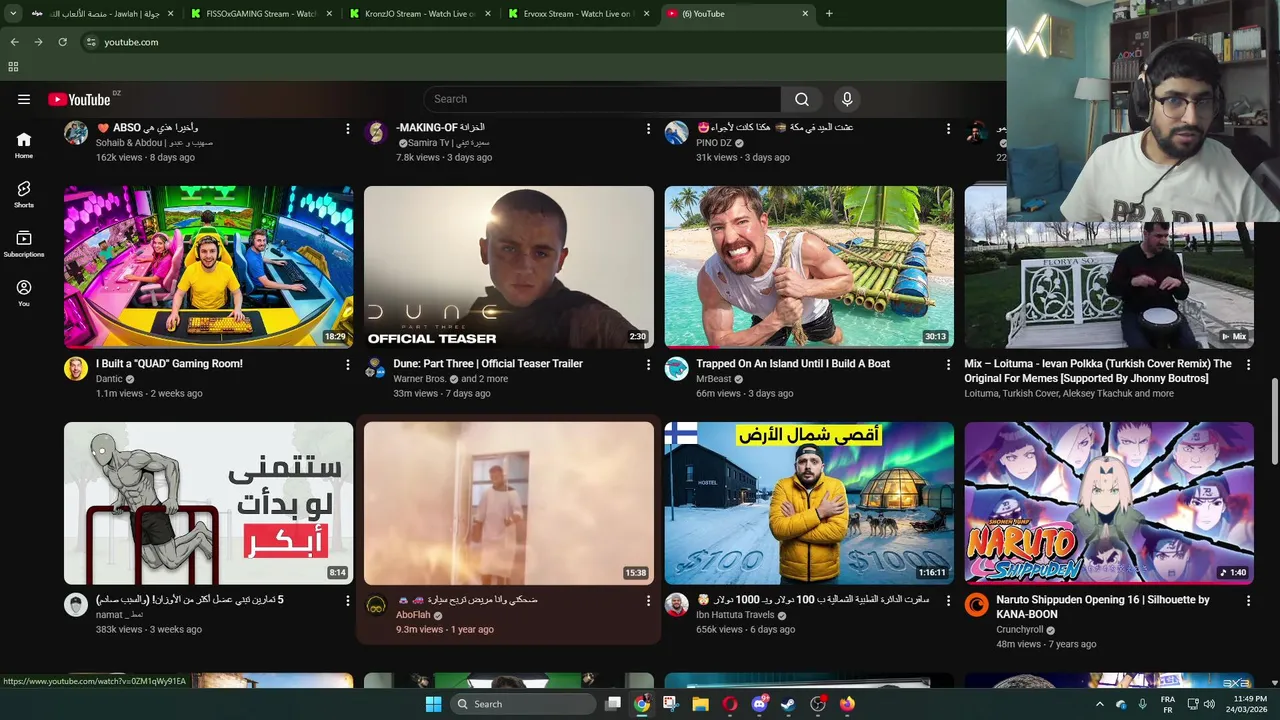Click the YouTube logo
This screenshot has width=1280, height=720.
[x=79, y=99]
